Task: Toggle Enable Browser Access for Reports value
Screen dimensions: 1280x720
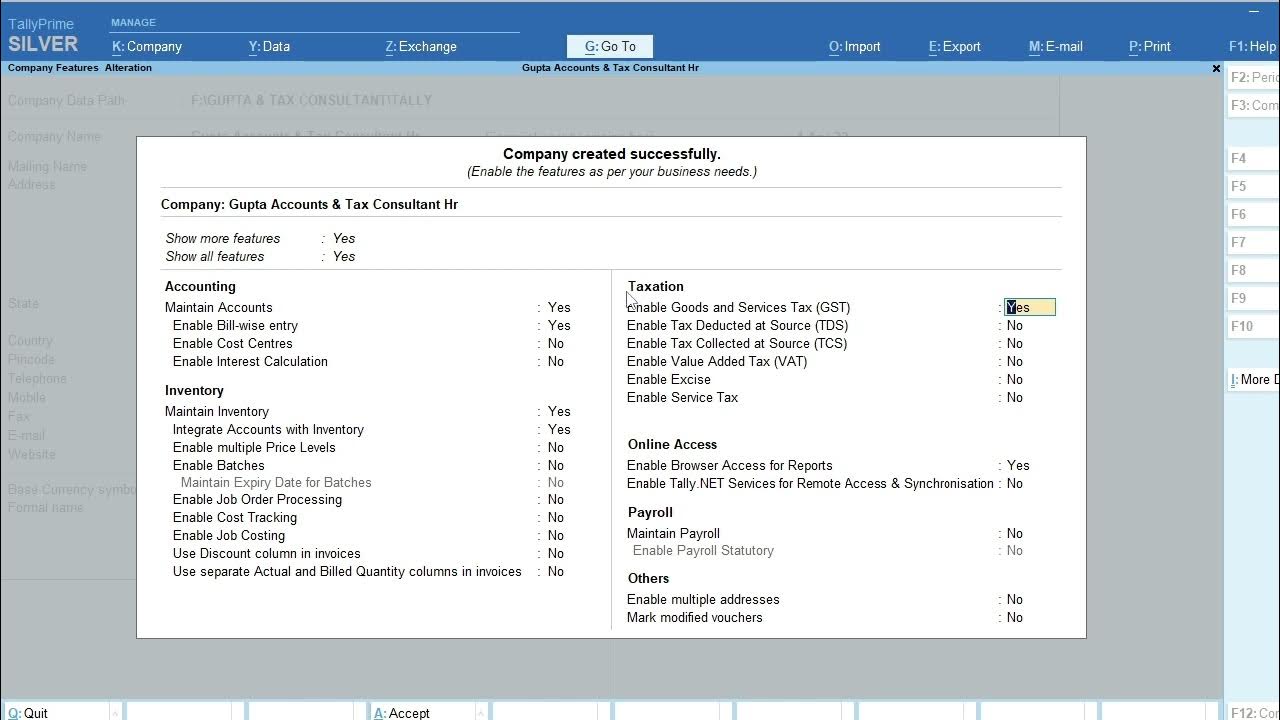Action: 1018,466
